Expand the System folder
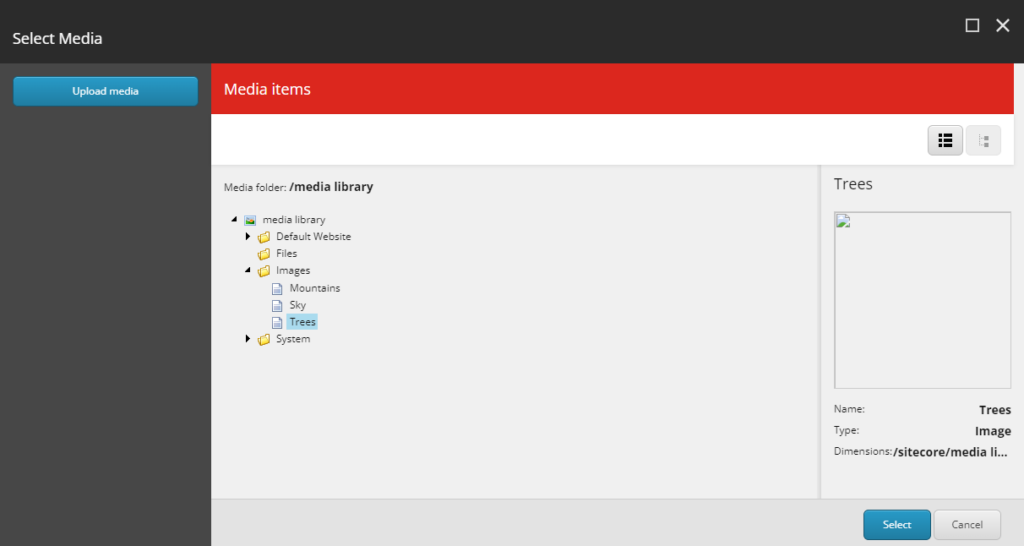 248,339
